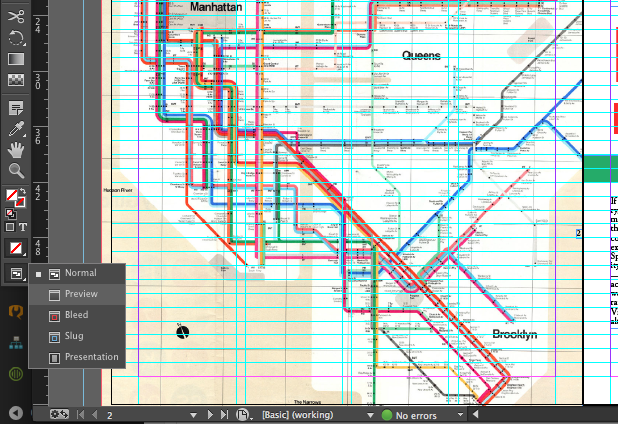Screen dimensions: 618x424
Task: Switch to Presentation mode
Action: (91, 357)
